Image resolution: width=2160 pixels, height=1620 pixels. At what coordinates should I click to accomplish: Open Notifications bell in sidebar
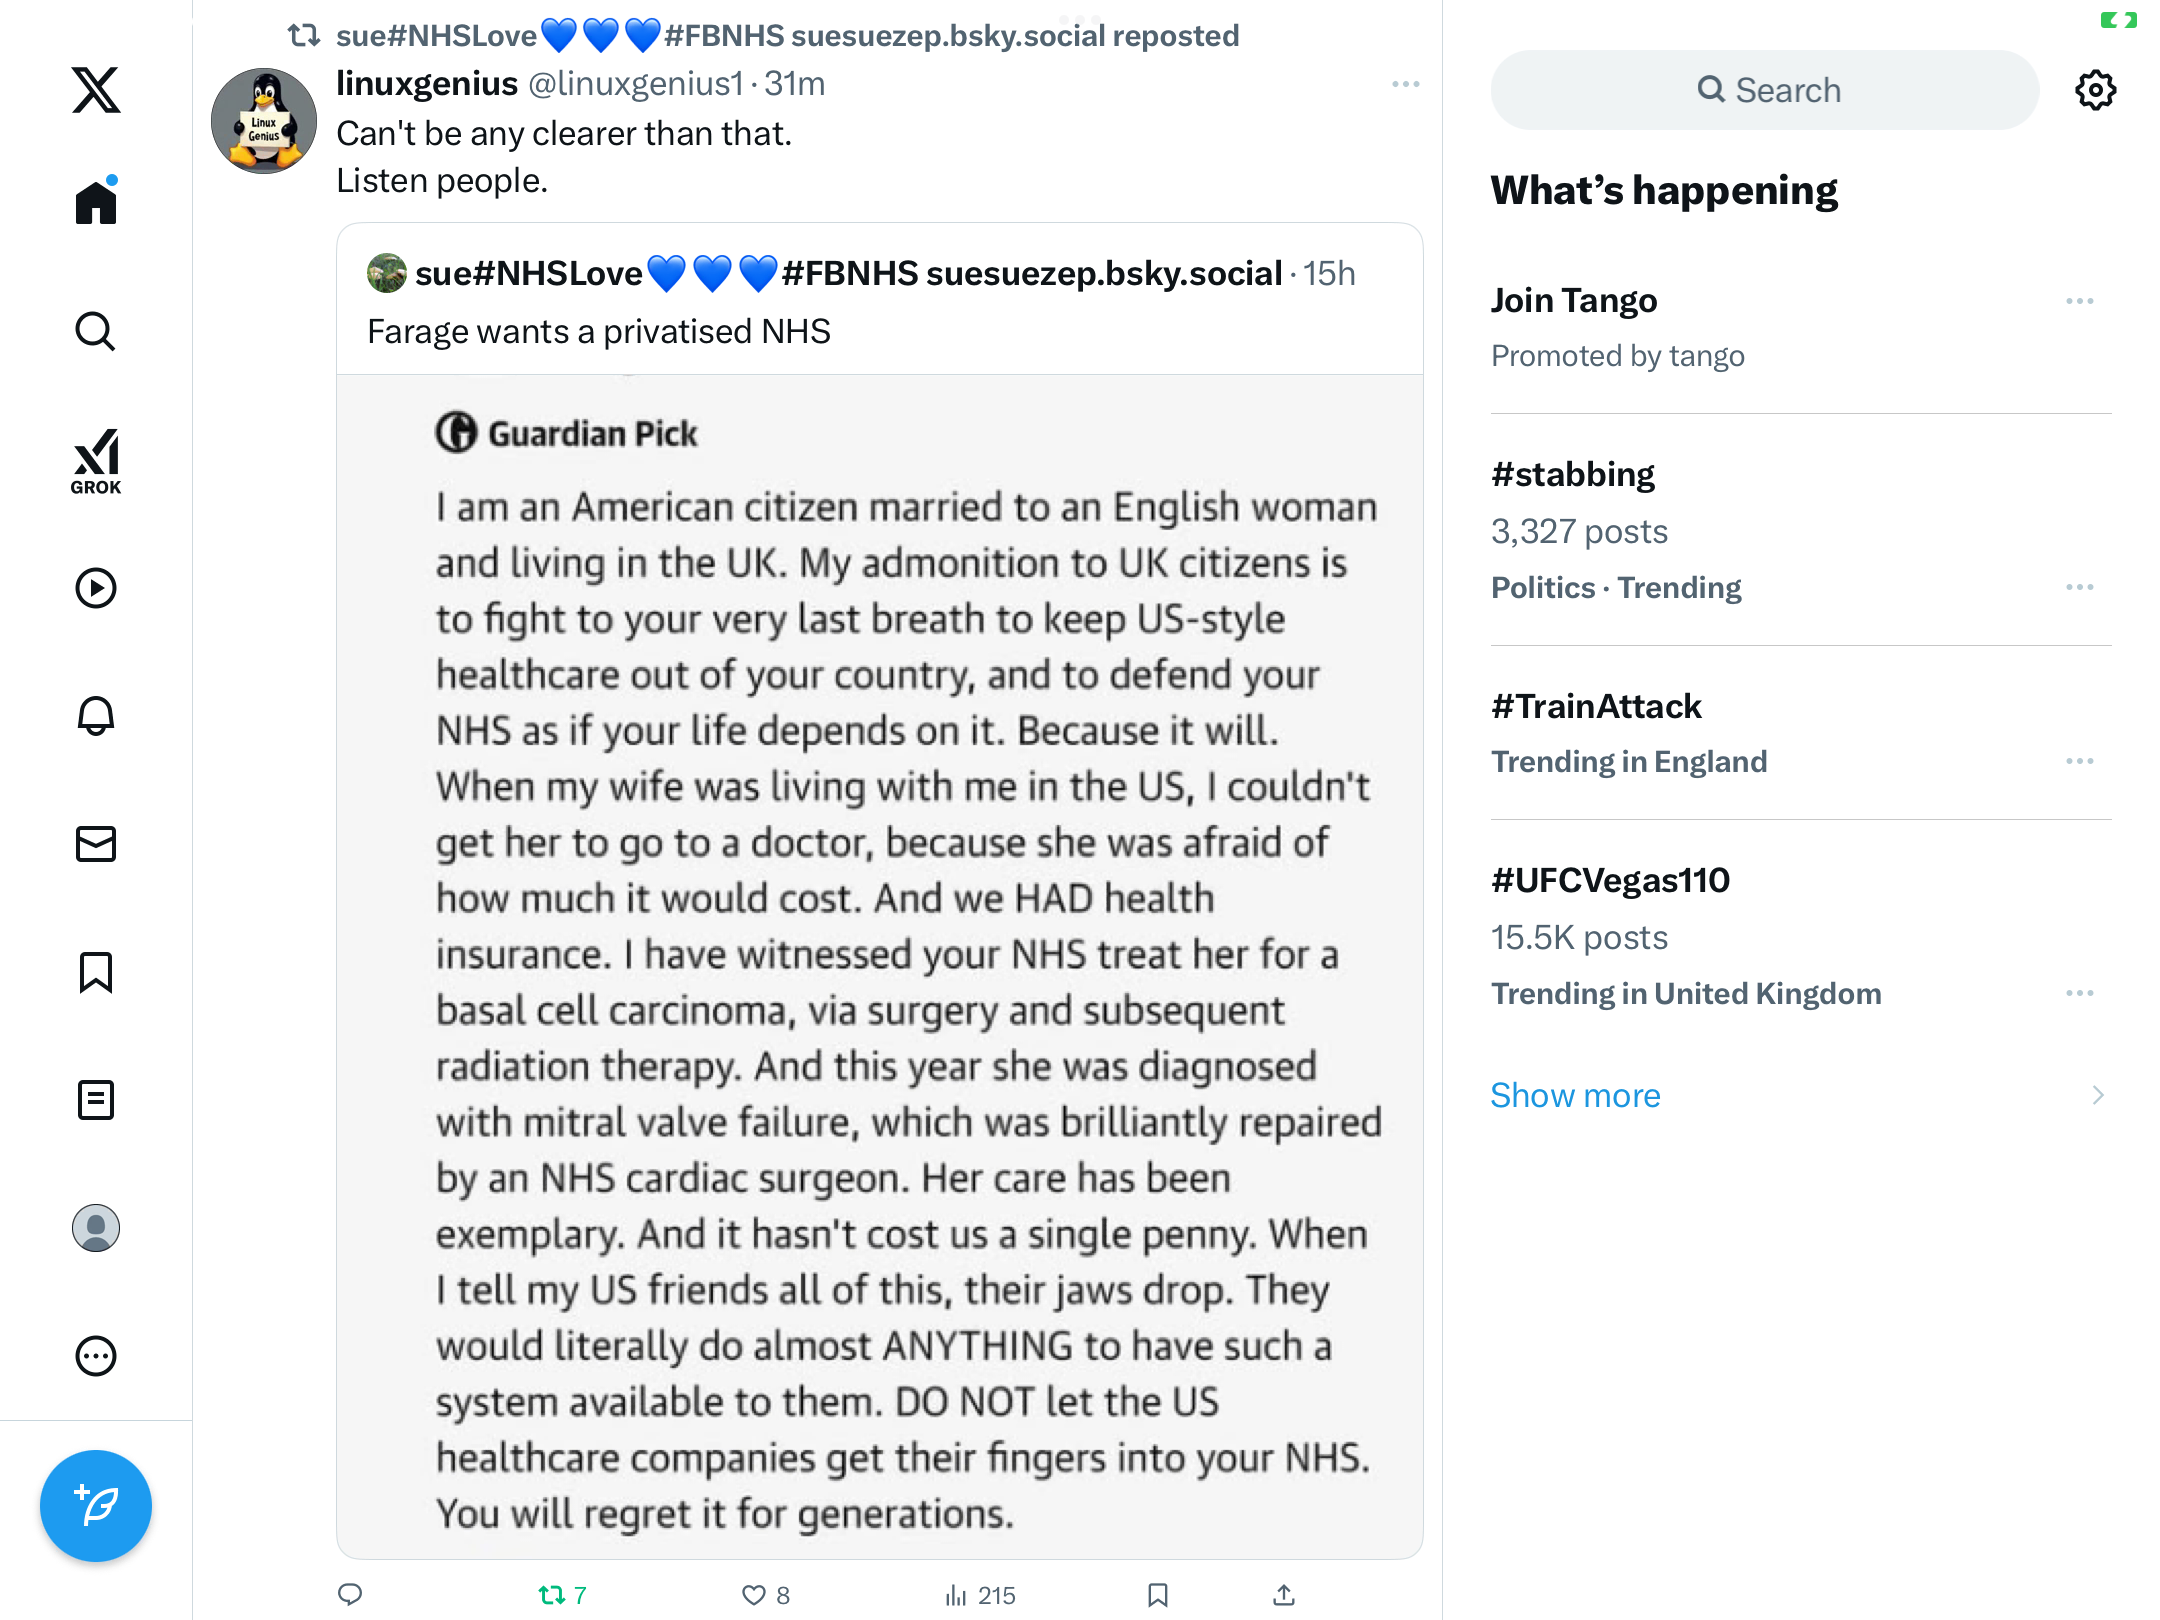click(x=96, y=716)
